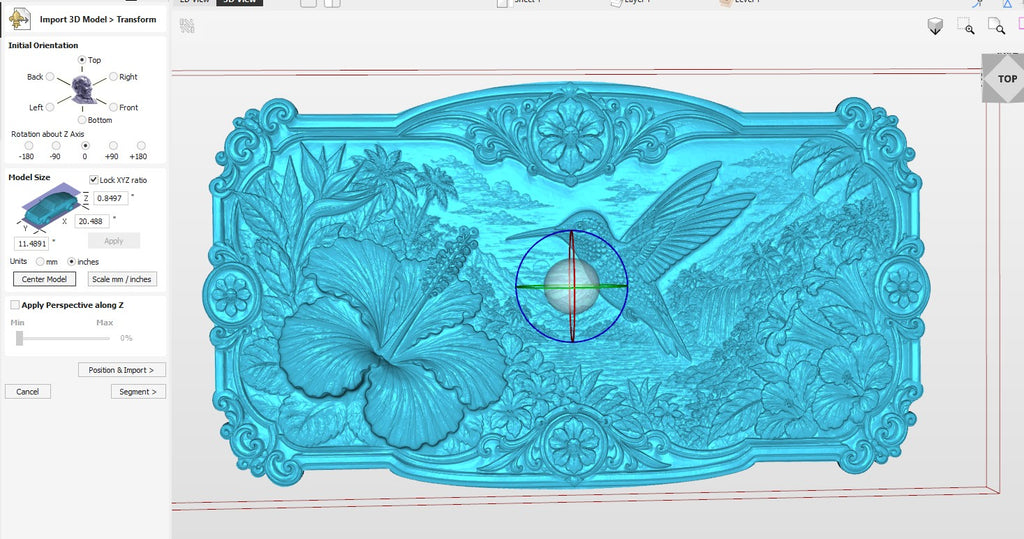Click the grayed-out Apply button
Image resolution: width=1024 pixels, height=539 pixels.
[x=114, y=241]
